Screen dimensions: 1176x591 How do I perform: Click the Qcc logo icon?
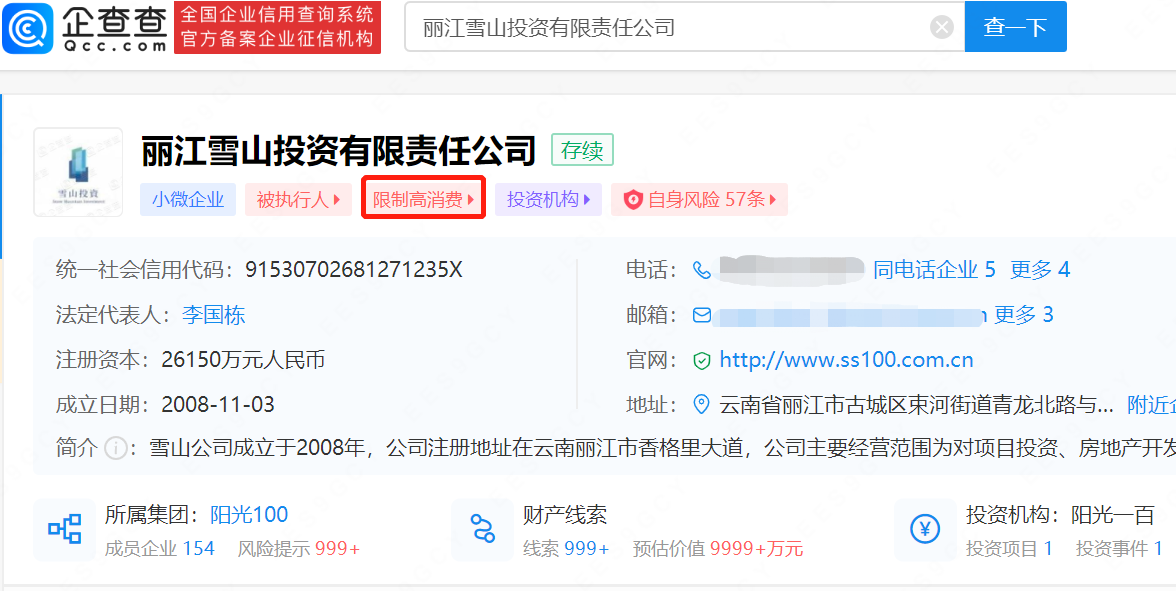(28, 28)
